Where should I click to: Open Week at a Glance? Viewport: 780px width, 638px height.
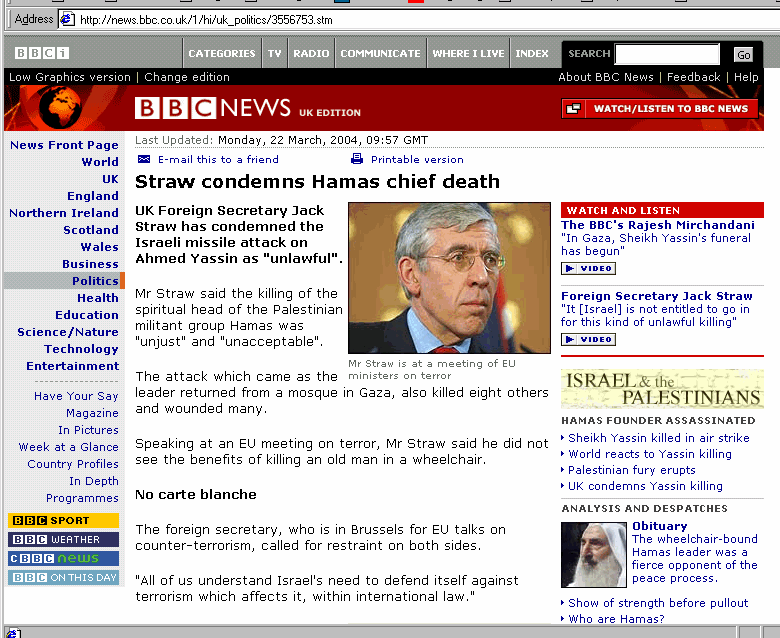click(69, 447)
